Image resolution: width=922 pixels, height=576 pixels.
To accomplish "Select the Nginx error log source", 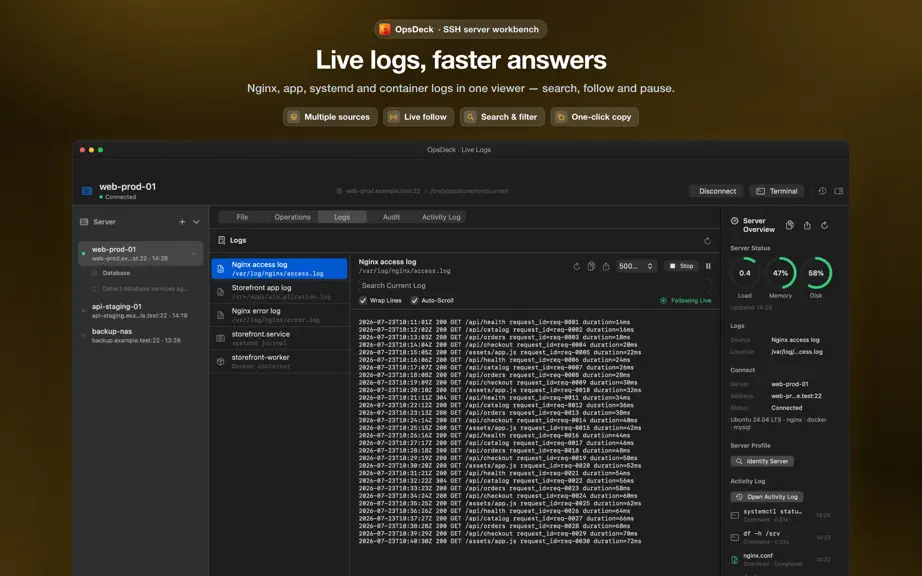I will (x=279, y=315).
